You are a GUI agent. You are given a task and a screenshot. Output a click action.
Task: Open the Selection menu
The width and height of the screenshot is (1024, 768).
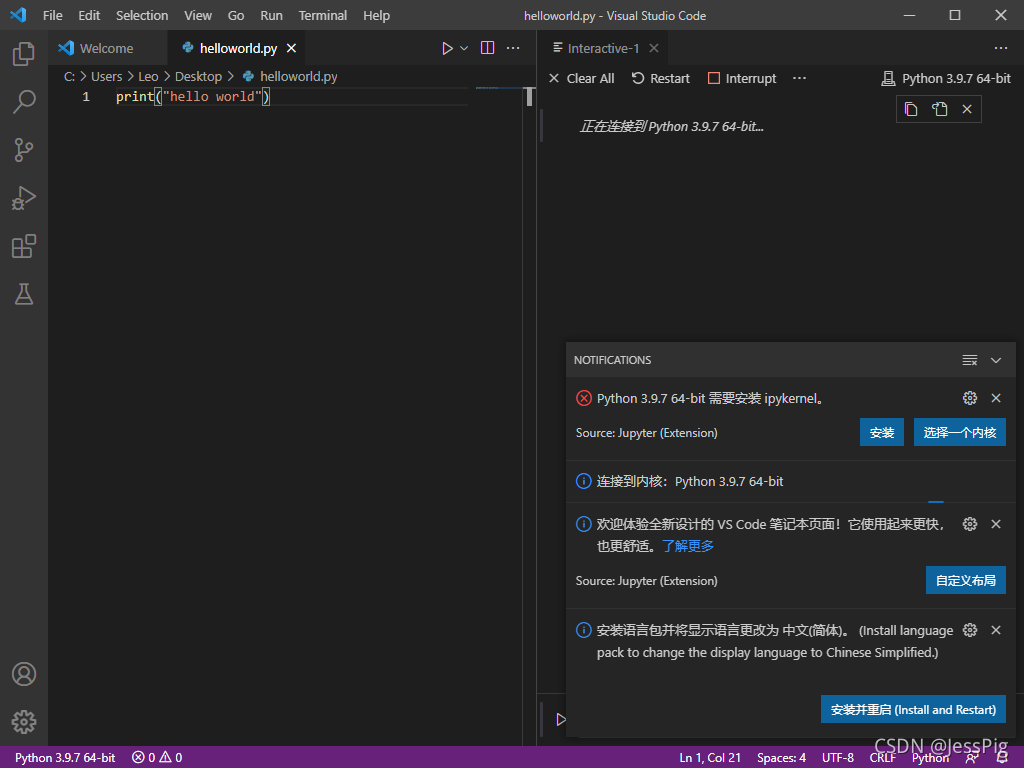tap(142, 15)
